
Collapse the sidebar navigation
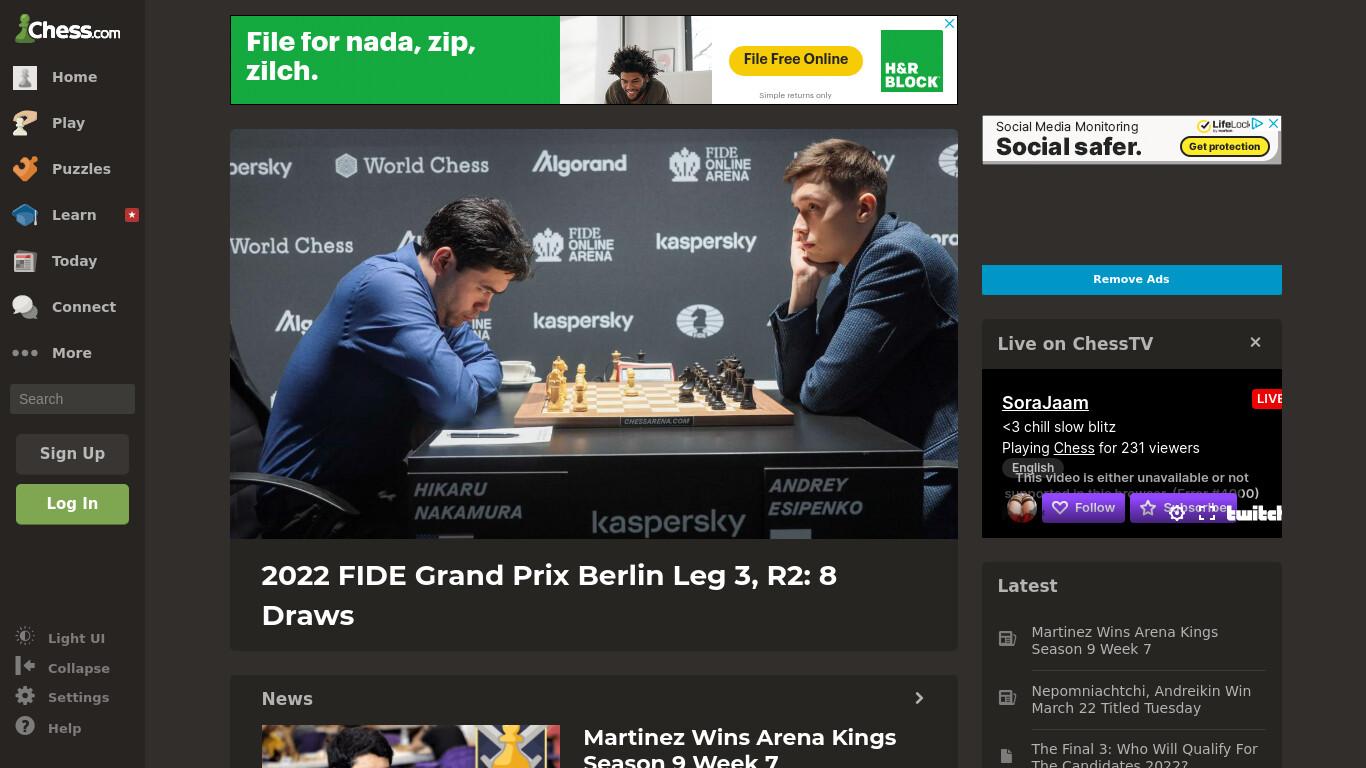pos(62,667)
